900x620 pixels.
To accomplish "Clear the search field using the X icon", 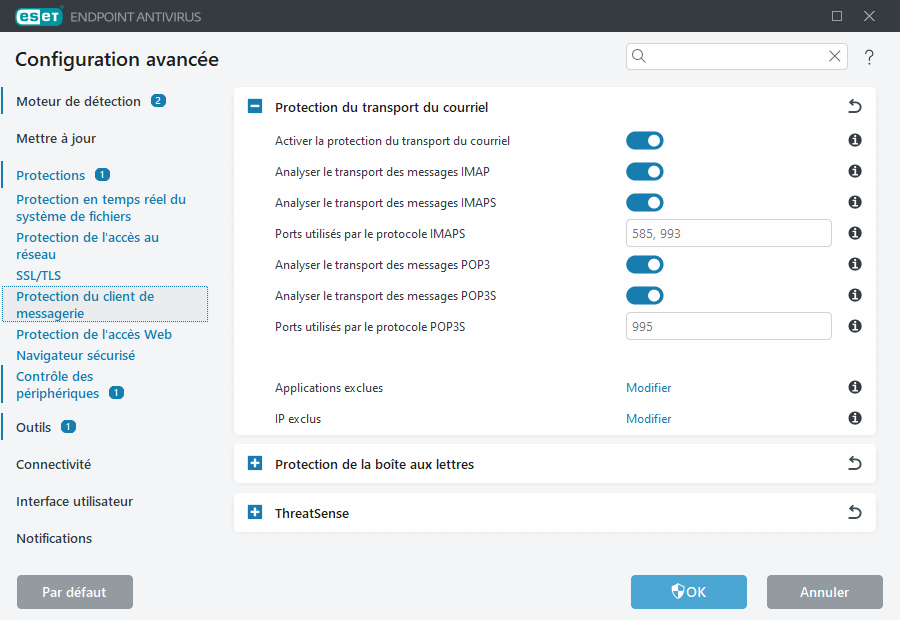I will coord(834,57).
